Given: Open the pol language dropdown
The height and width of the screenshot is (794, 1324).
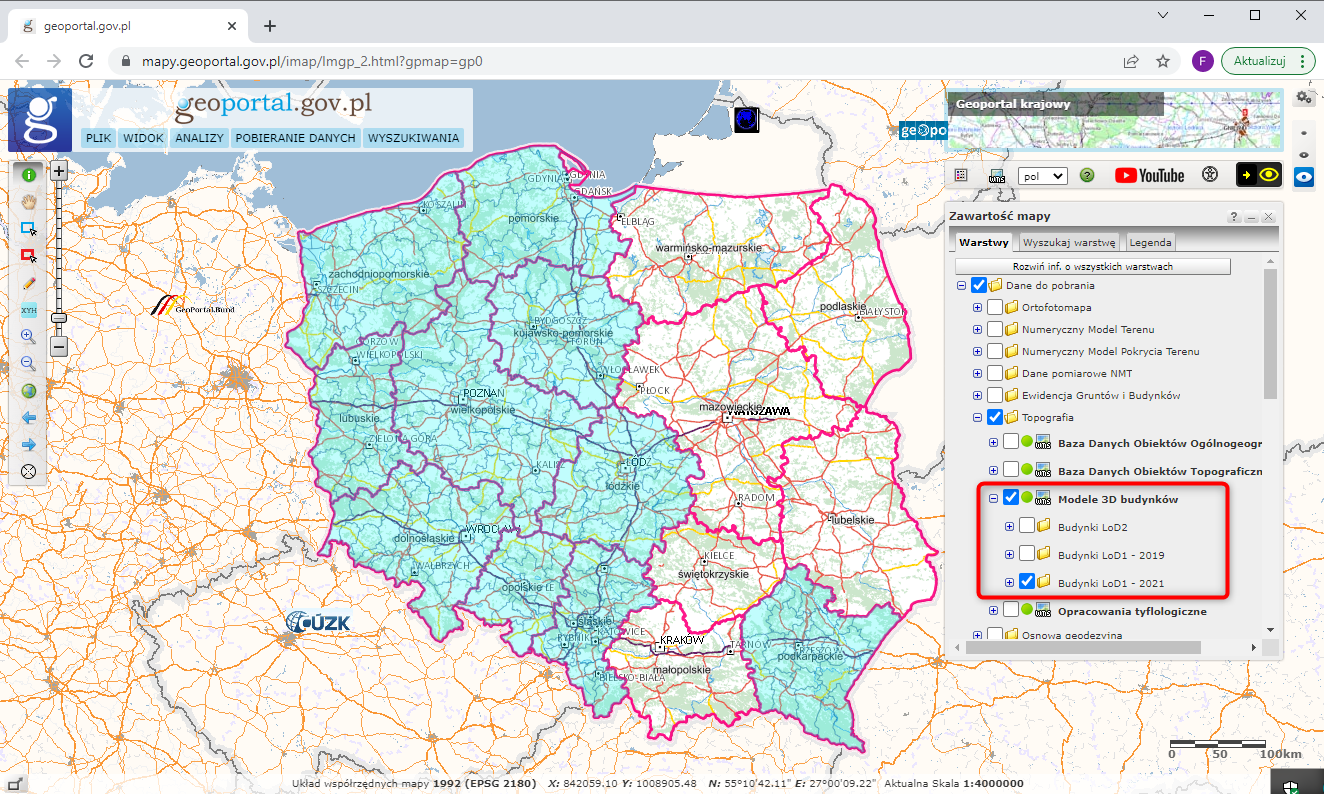Looking at the screenshot, I should pos(1042,175).
